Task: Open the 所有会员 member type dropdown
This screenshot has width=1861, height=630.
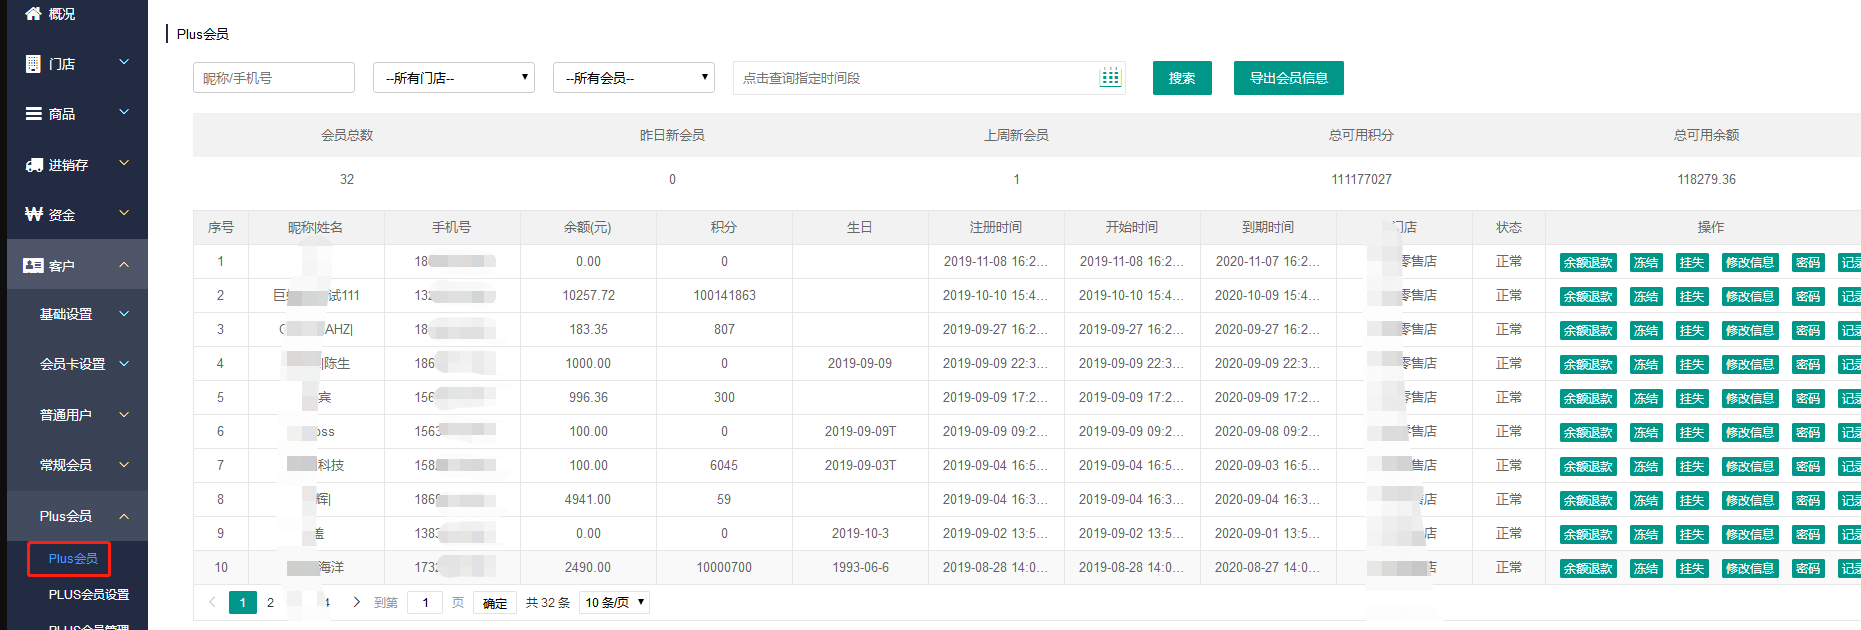Action: coord(634,78)
